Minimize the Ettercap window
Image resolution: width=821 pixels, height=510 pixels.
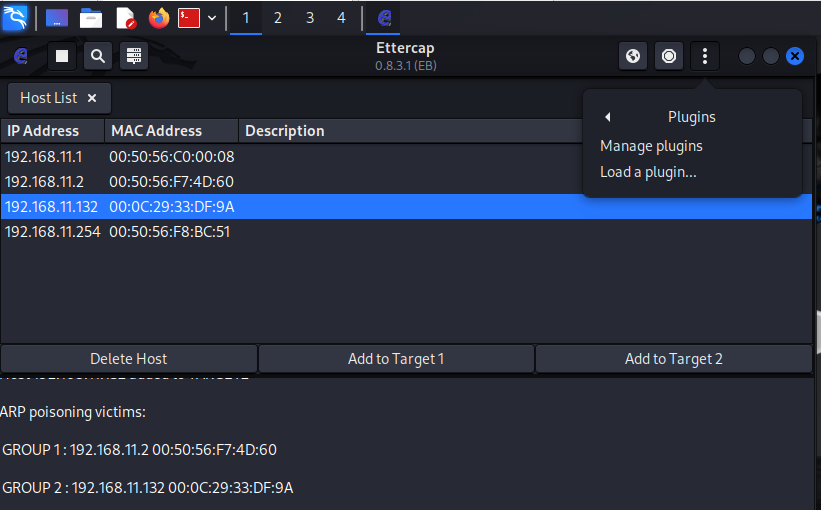pos(747,56)
